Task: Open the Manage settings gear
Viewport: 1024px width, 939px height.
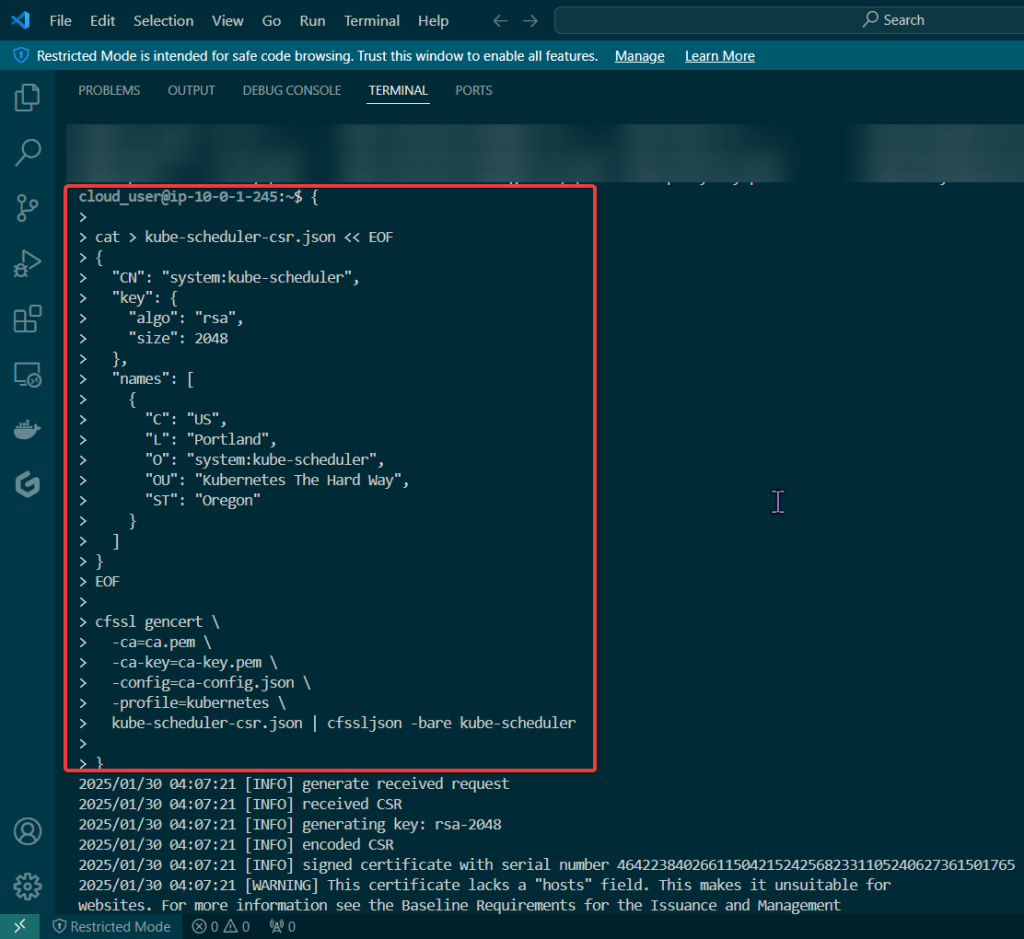Action: point(27,886)
